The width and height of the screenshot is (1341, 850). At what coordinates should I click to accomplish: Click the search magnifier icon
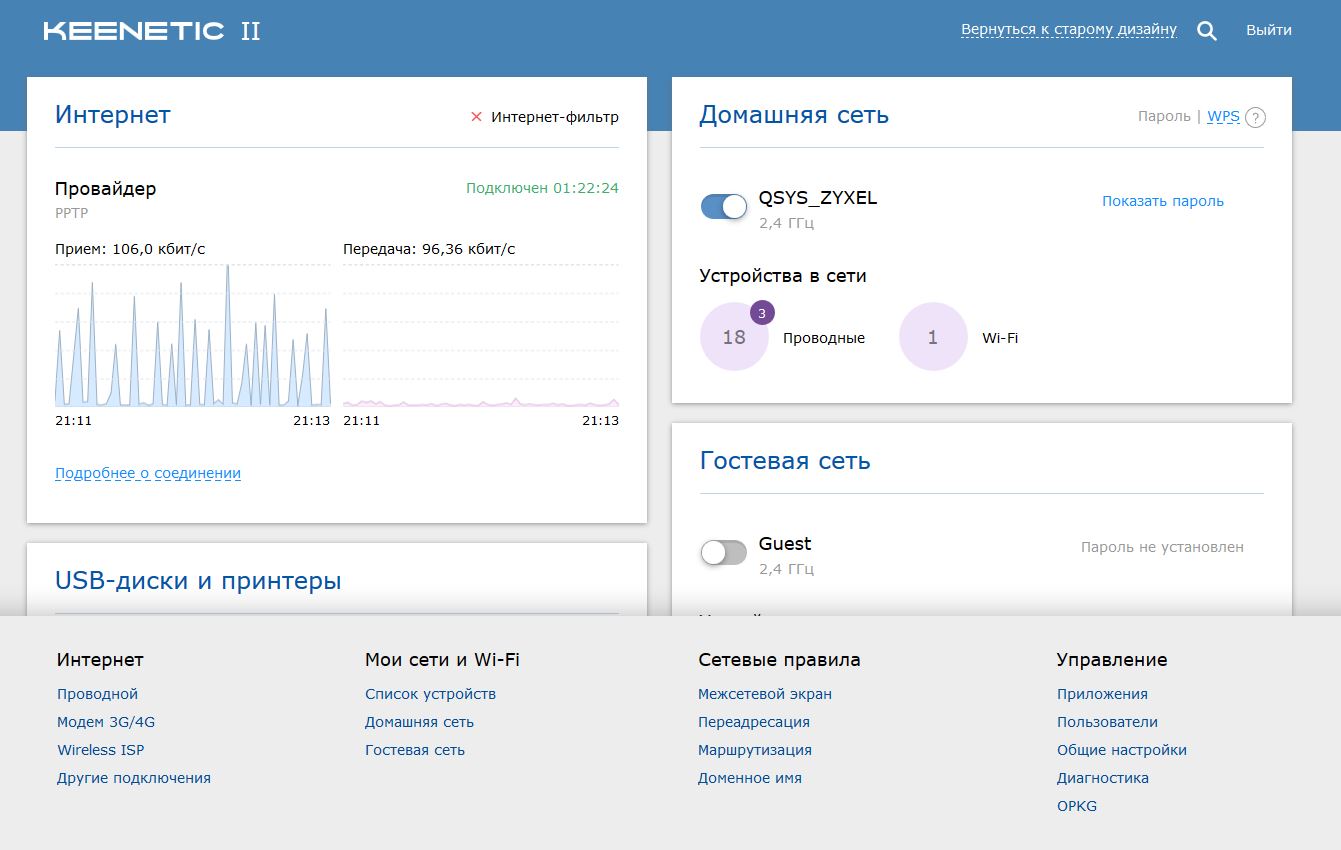click(x=1207, y=31)
